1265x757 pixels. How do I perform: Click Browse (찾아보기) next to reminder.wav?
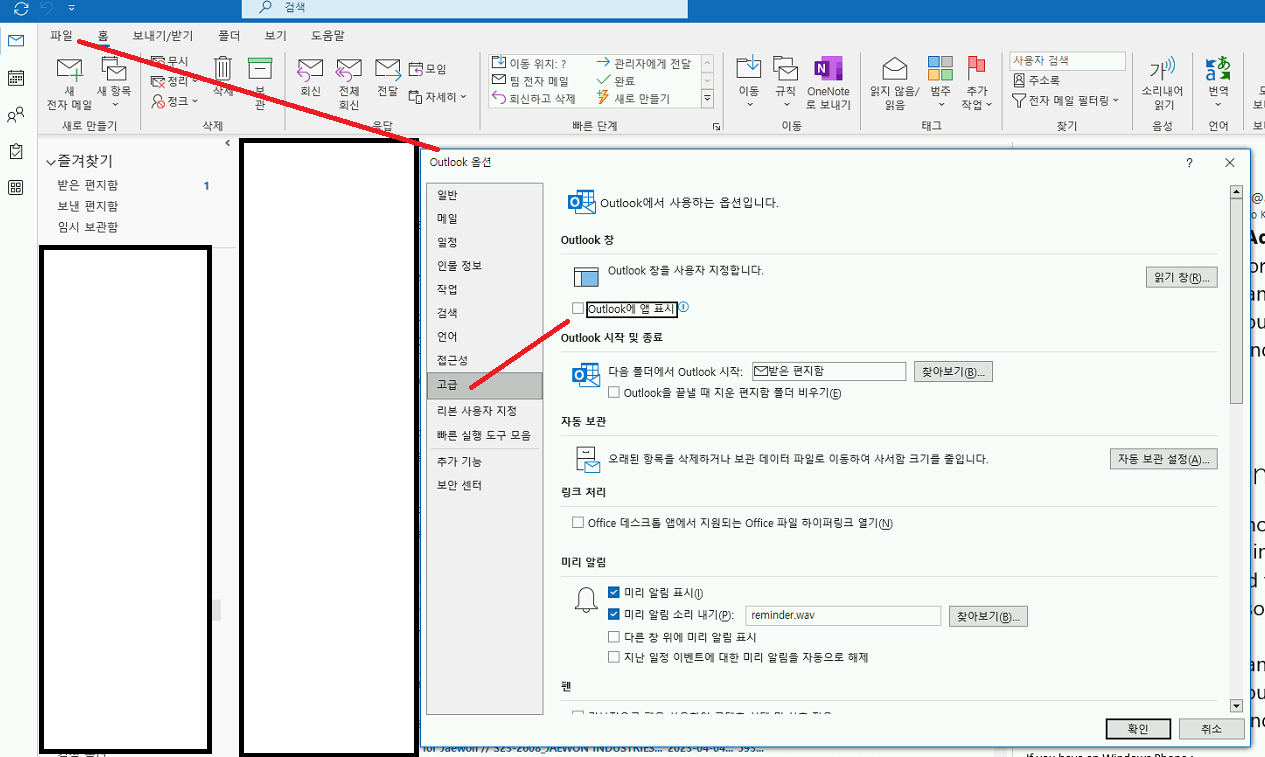pos(988,616)
